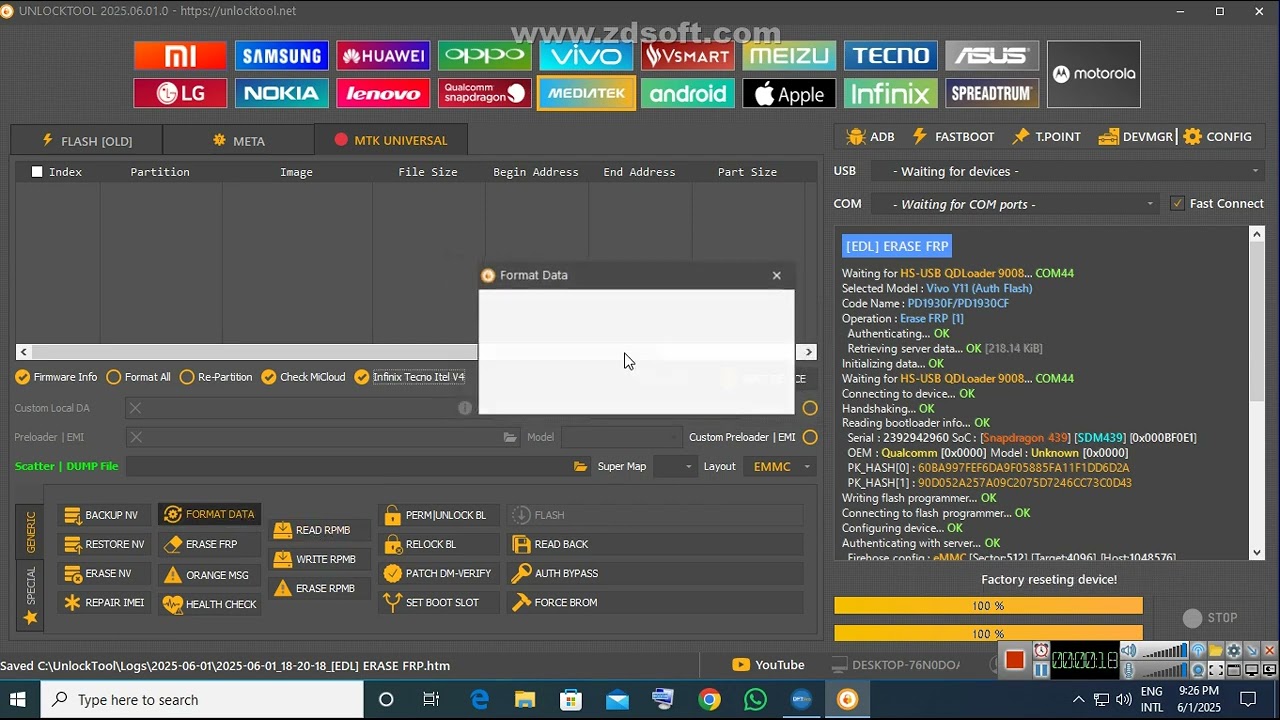Viewport: 1280px width, 720px height.
Task: Choose the Tecno brand logo
Action: (891, 56)
